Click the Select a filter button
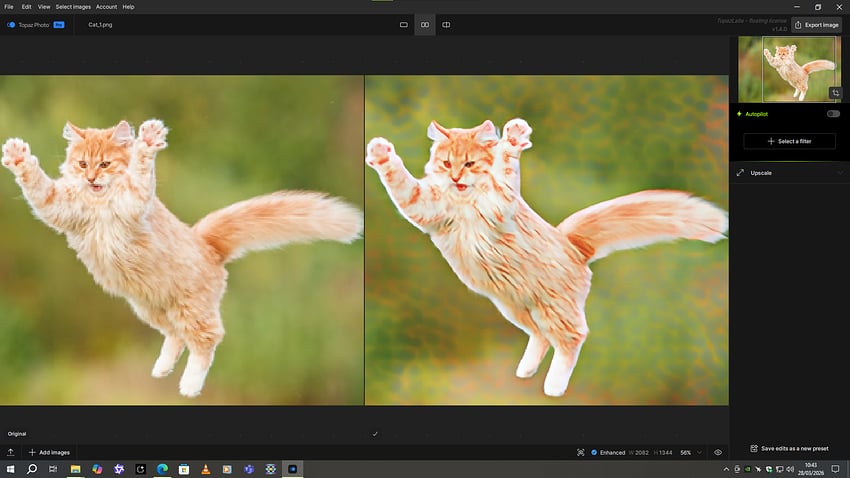Image resolution: width=850 pixels, height=478 pixels. pos(789,141)
